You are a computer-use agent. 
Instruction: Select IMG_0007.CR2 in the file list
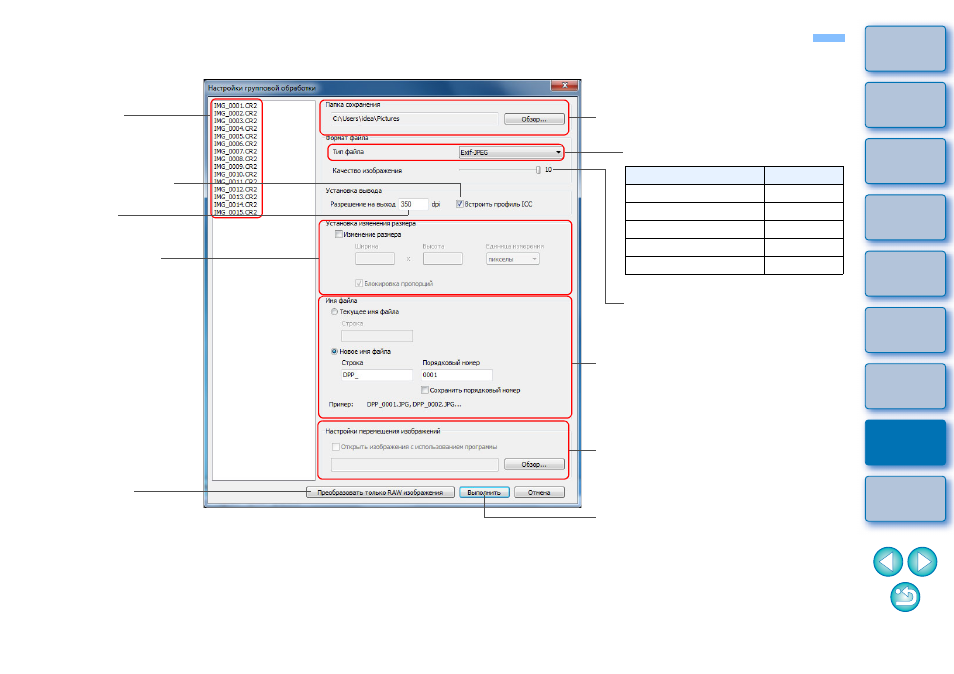pos(235,151)
